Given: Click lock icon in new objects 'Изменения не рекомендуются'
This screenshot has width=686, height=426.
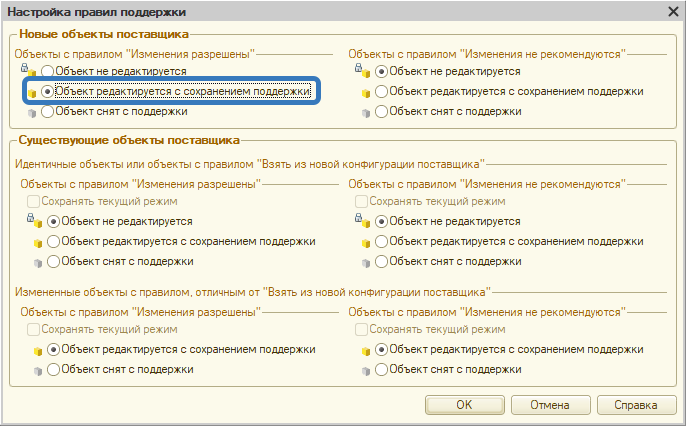Looking at the screenshot, I should click(x=361, y=71).
